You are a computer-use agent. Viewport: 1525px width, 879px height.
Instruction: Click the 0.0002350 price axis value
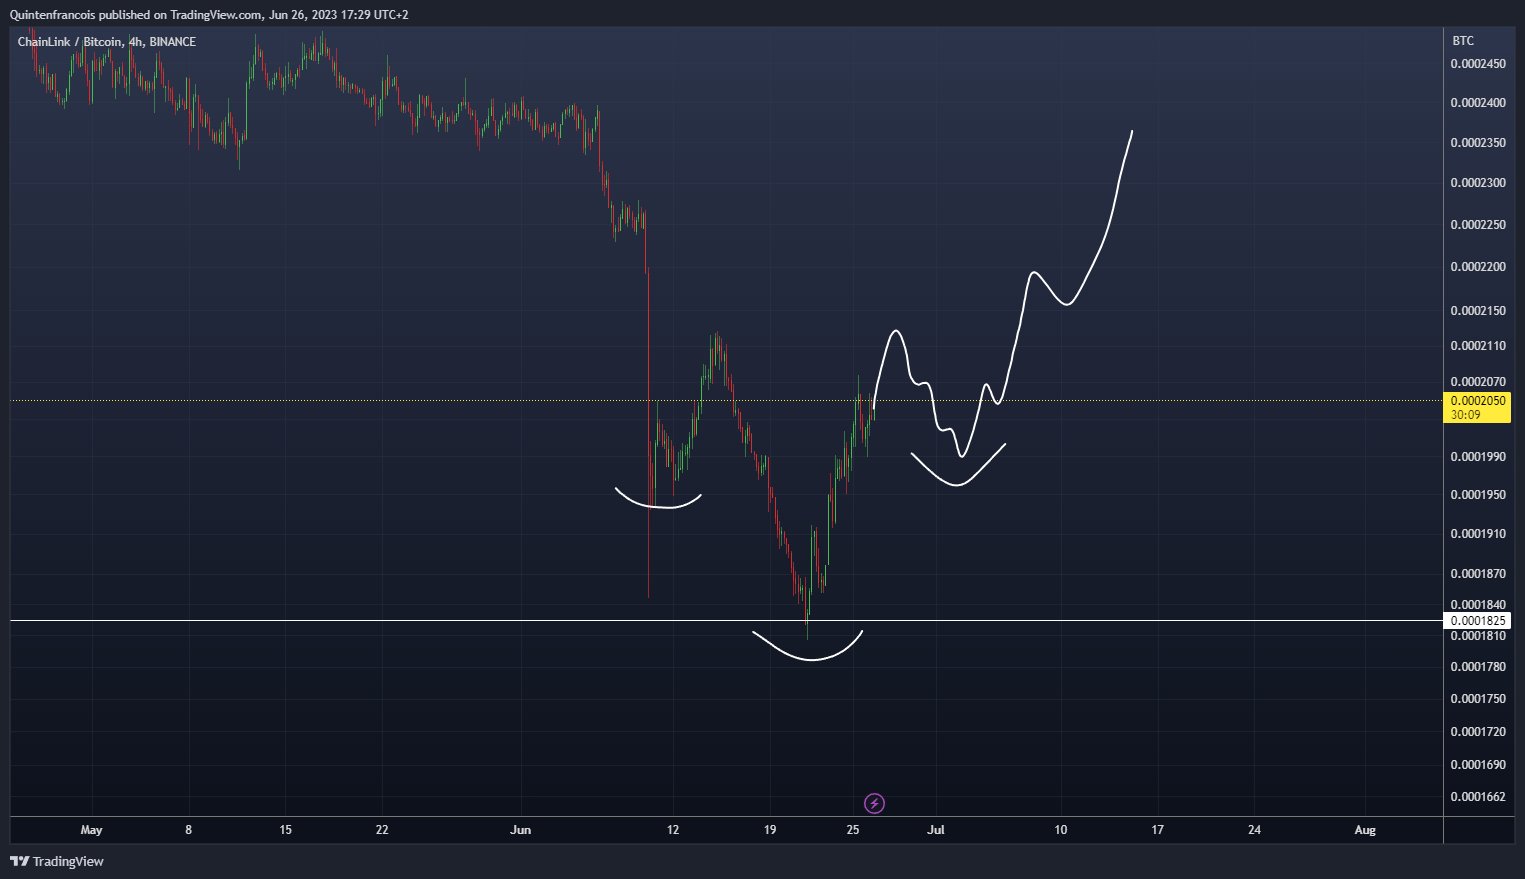click(1478, 143)
